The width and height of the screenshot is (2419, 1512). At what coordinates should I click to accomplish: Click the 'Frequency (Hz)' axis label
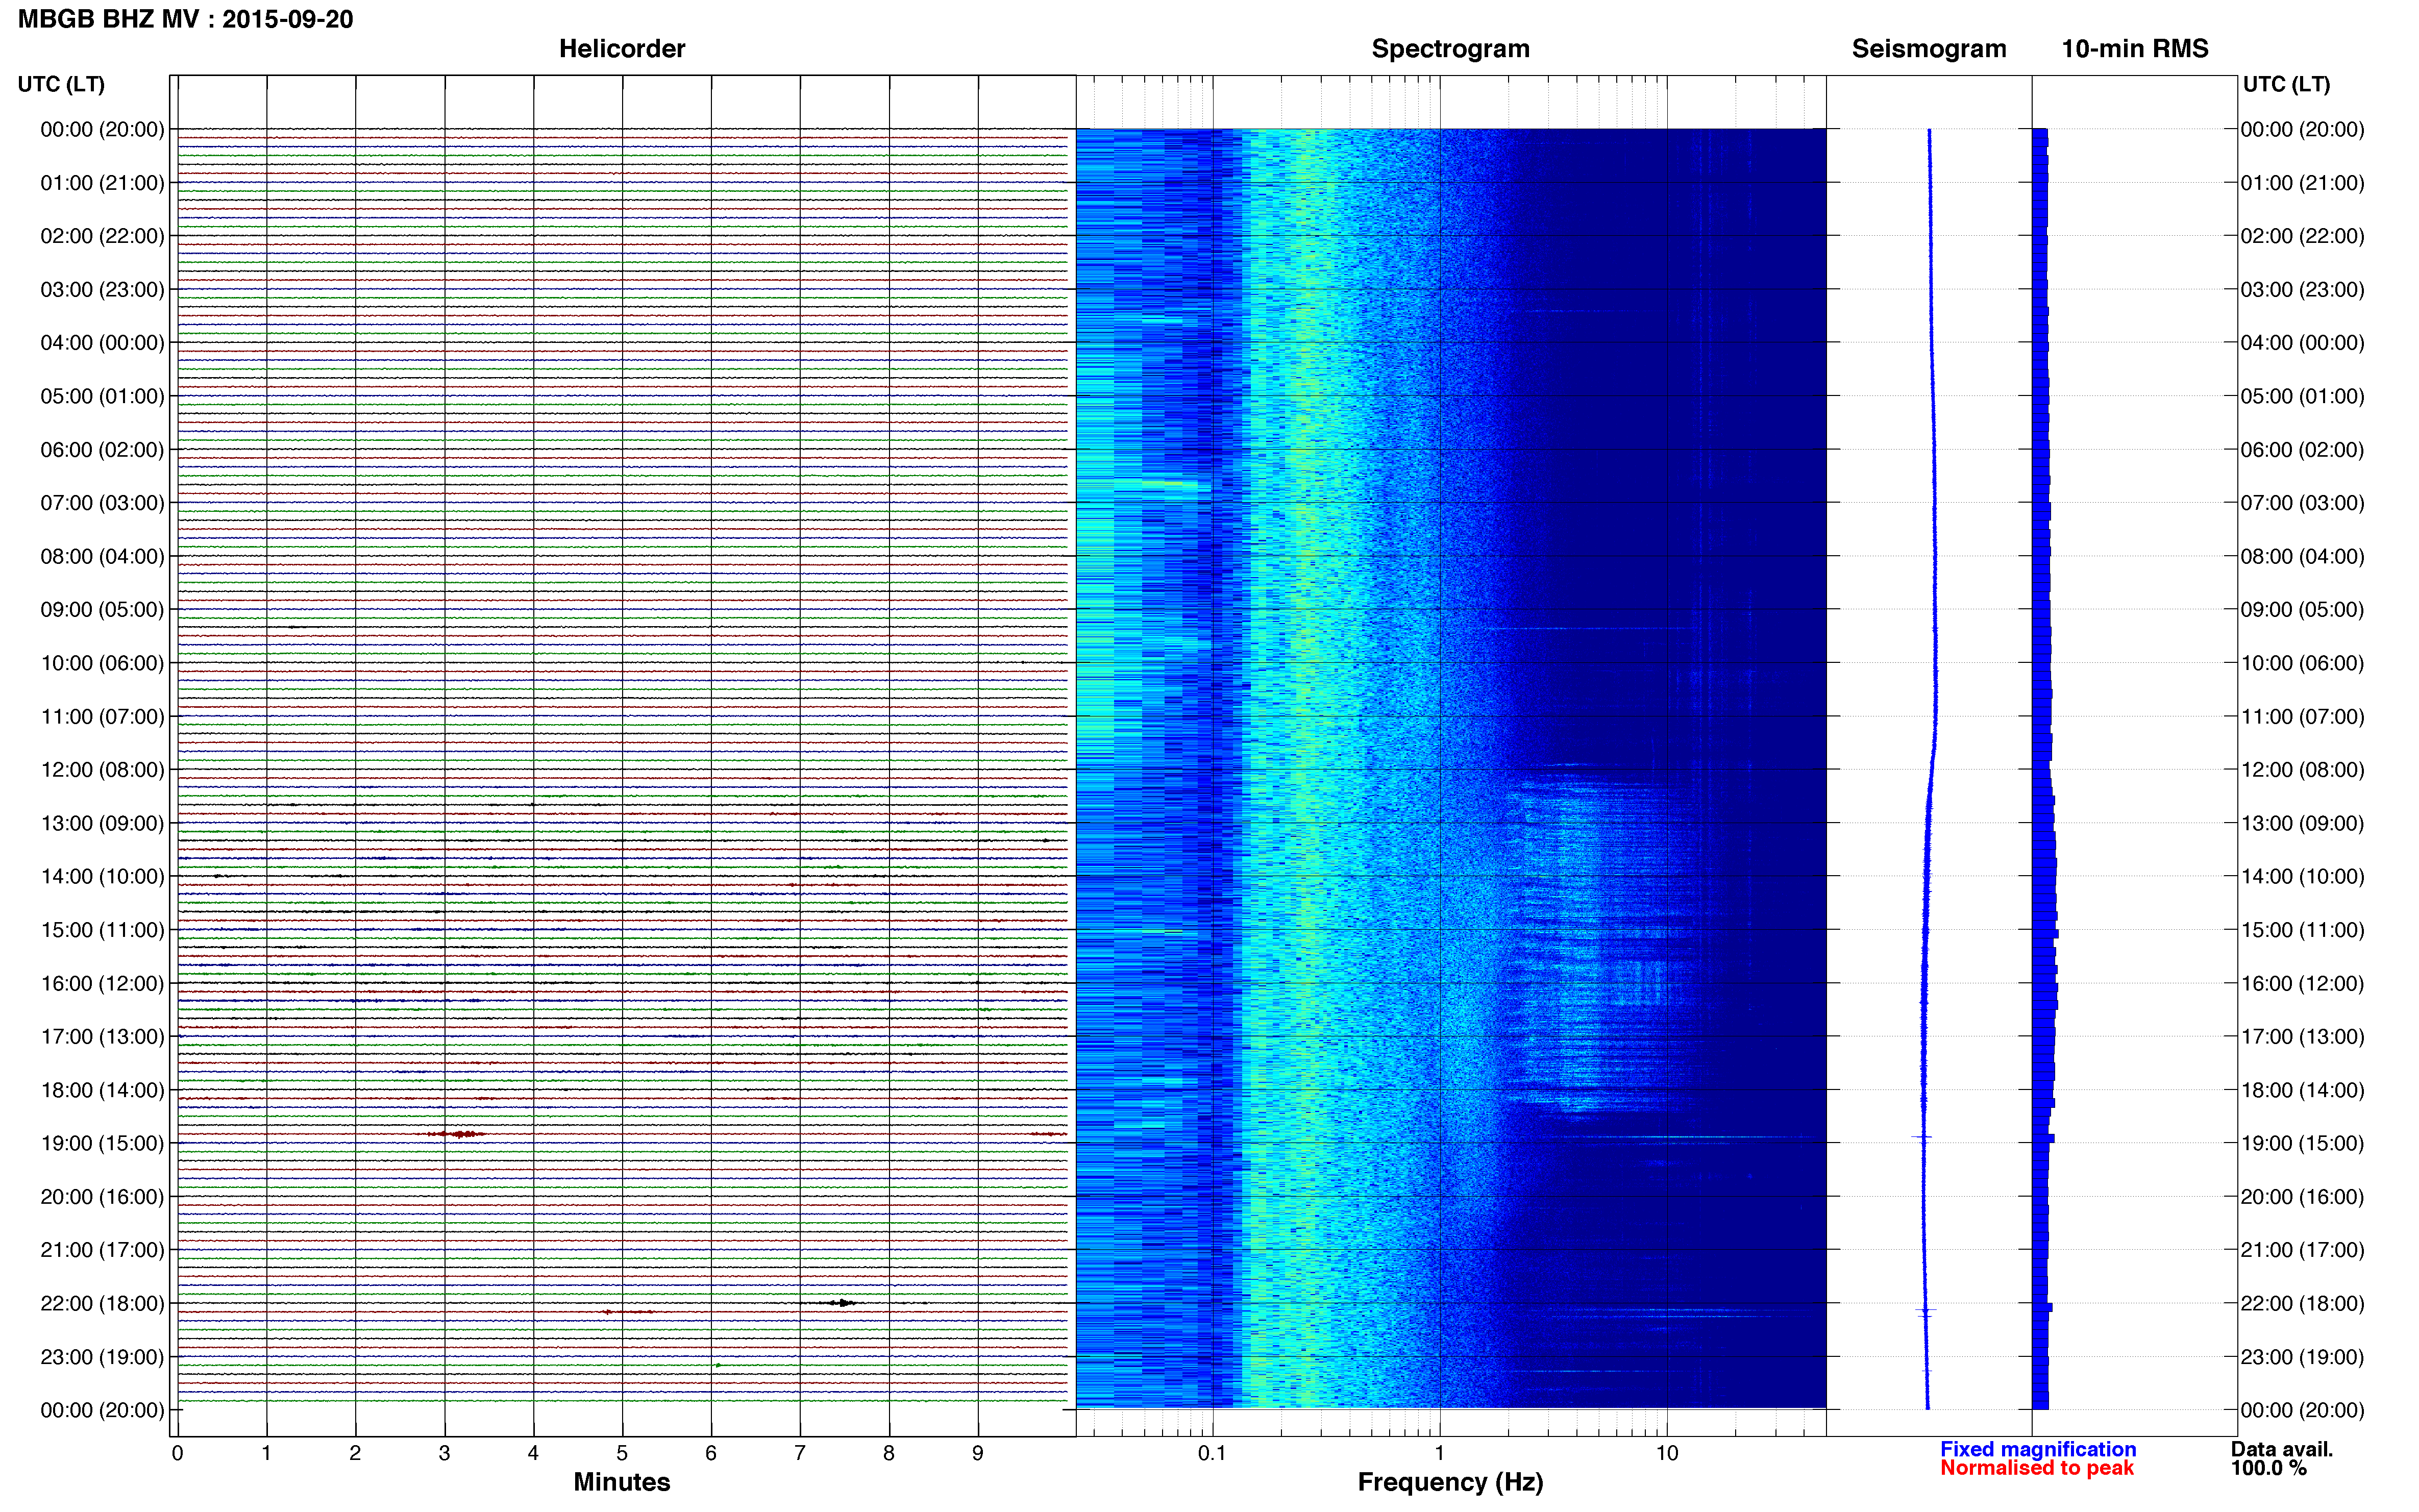coord(1450,1482)
